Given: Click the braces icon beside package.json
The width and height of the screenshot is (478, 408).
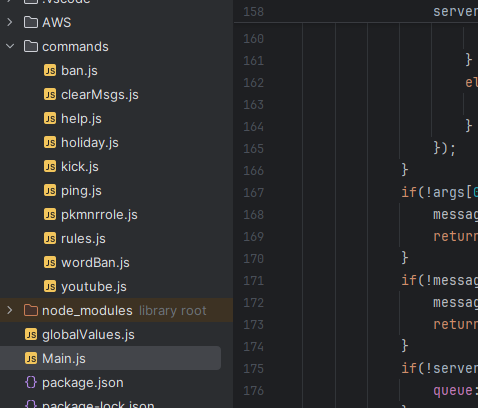Looking at the screenshot, I should 31,382.
